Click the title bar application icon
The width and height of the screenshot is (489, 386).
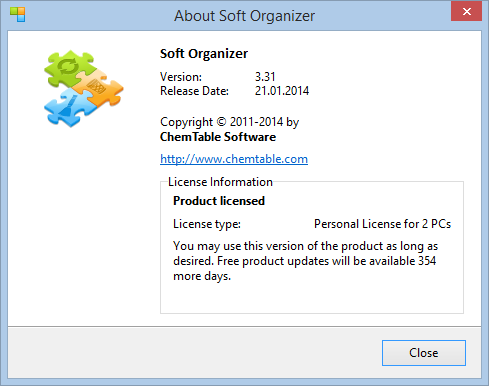[x=17, y=15]
